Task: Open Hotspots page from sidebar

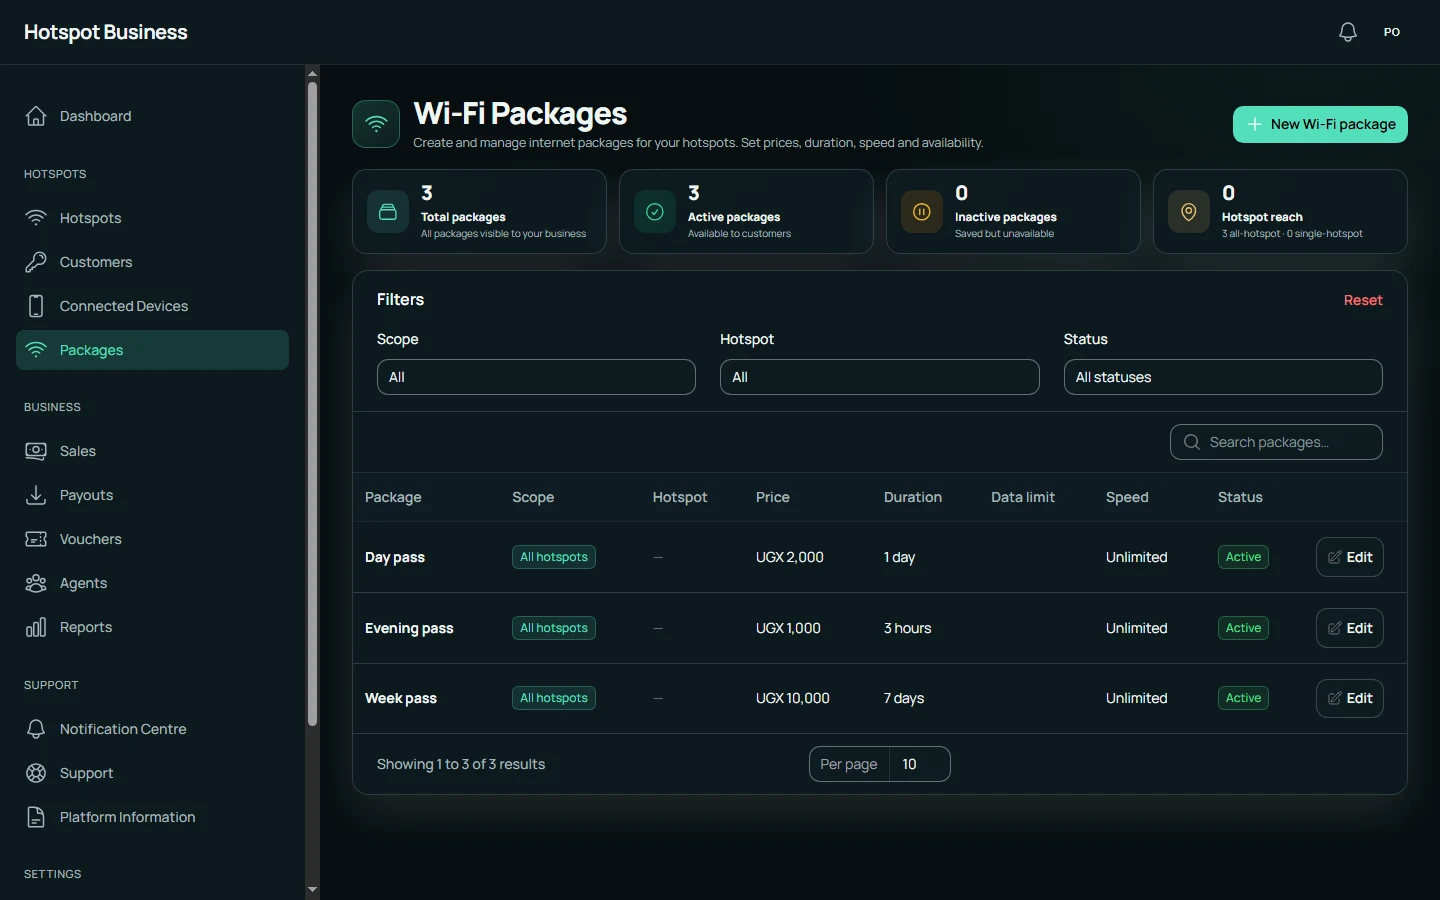Action: pyautogui.click(x=152, y=218)
